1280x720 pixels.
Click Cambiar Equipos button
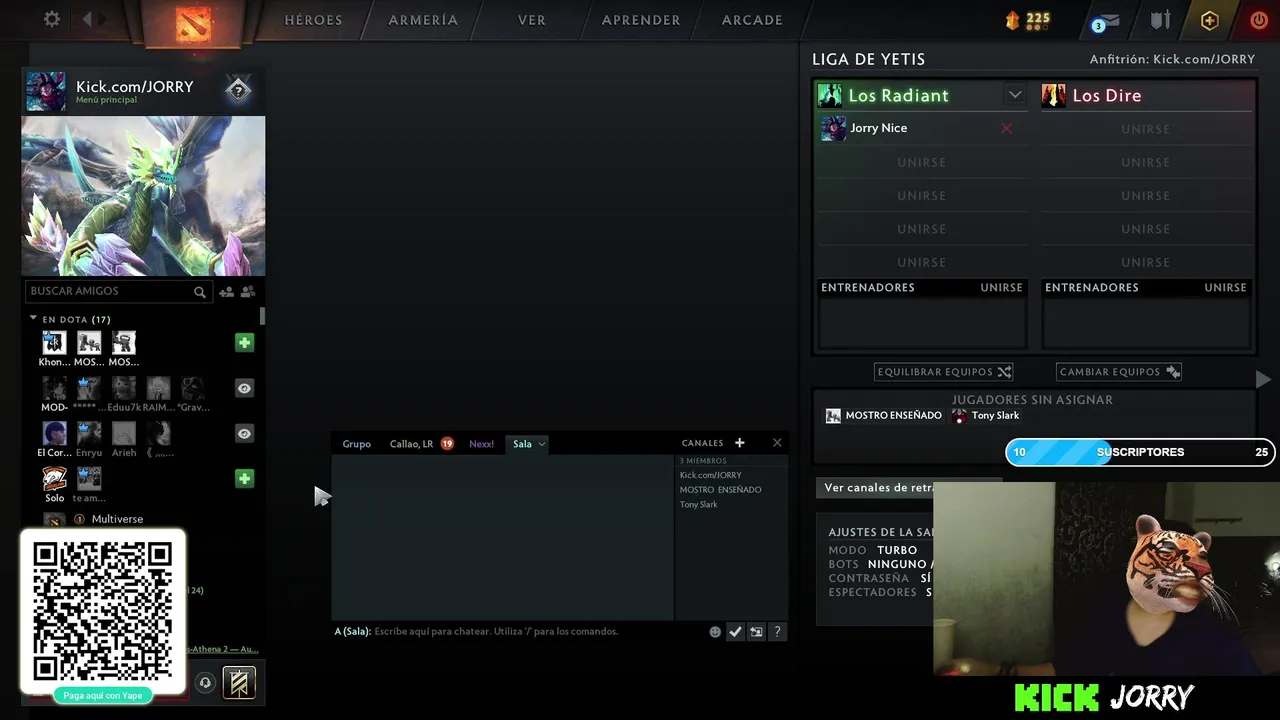1119,372
